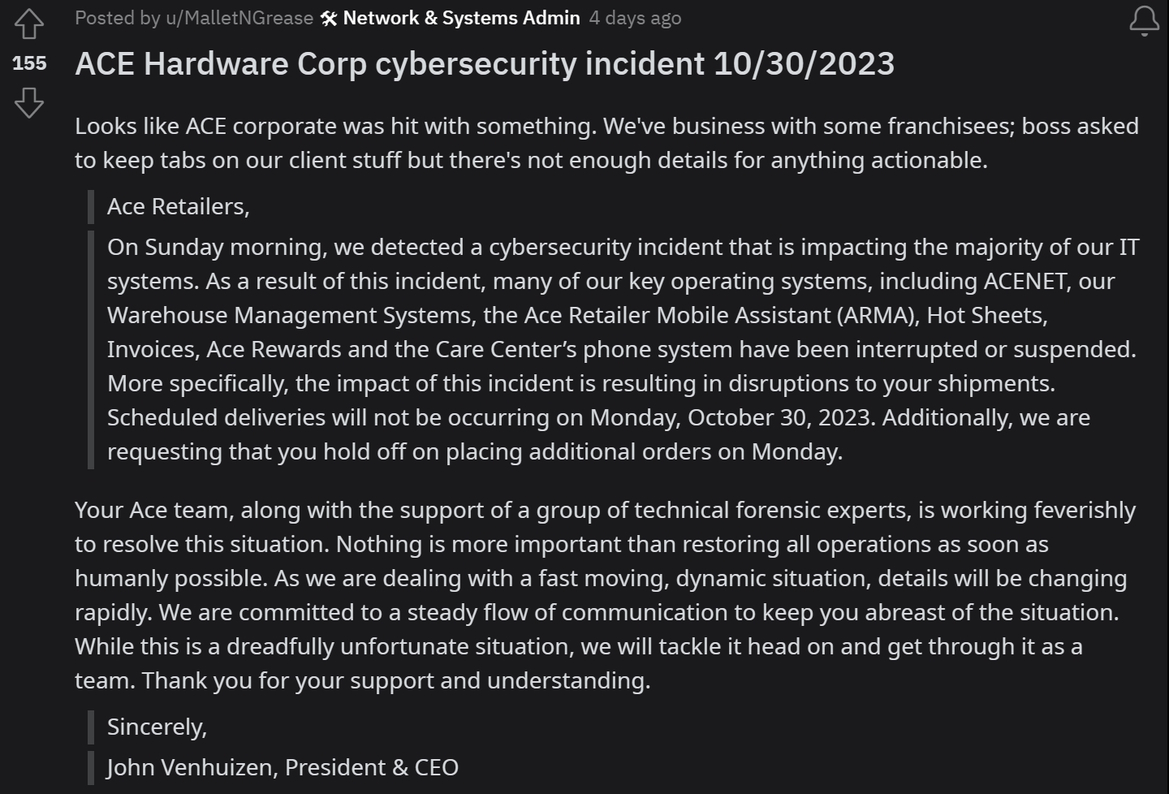The width and height of the screenshot is (1169, 794).
Task: Click the quote bar beside 'Sincerely,'
Action: (x=90, y=727)
